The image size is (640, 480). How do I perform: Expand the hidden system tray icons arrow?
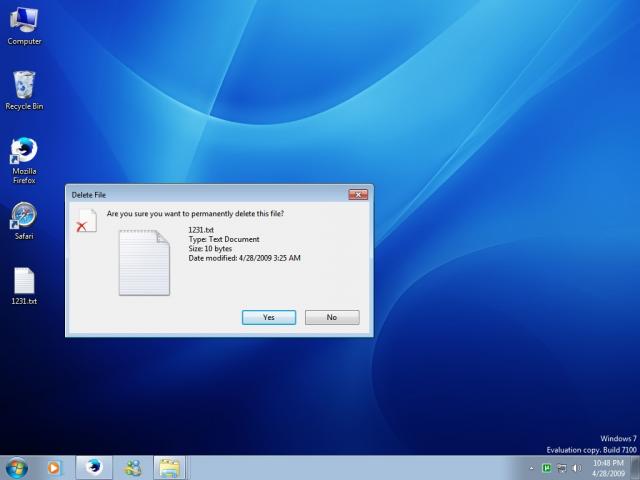(531, 467)
